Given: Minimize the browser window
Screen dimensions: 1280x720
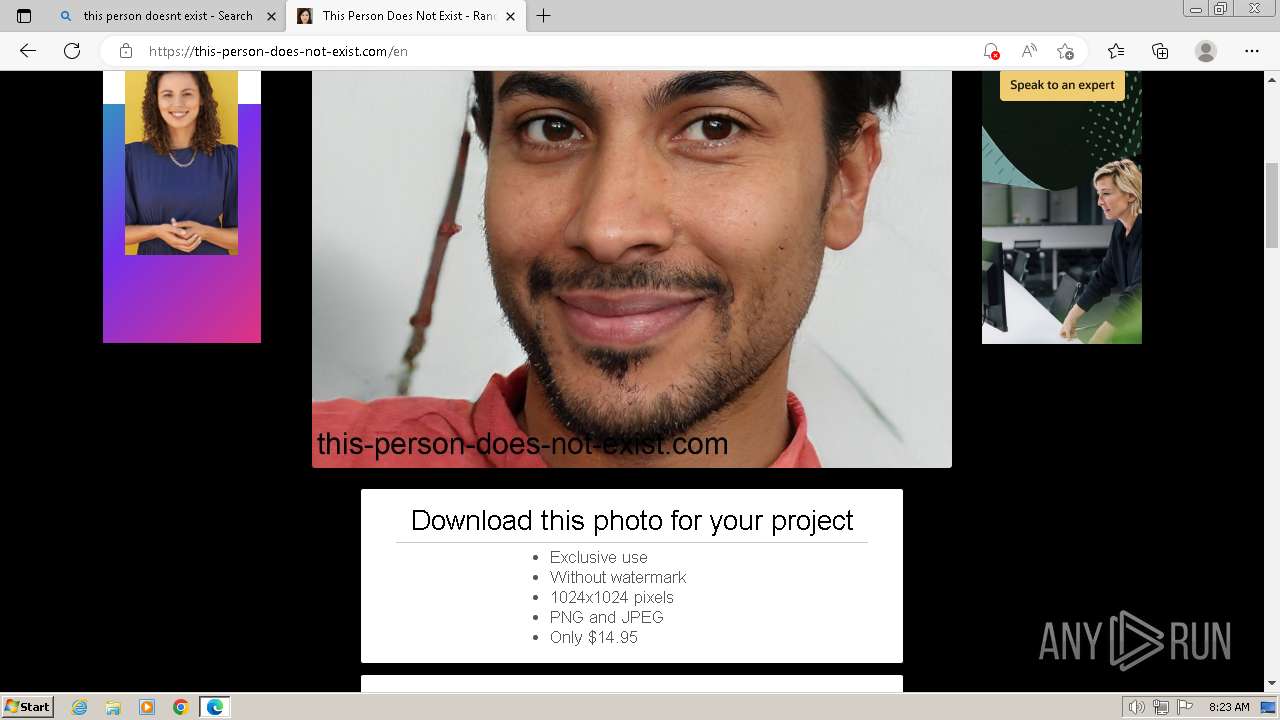Looking at the screenshot, I should 1195,9.
